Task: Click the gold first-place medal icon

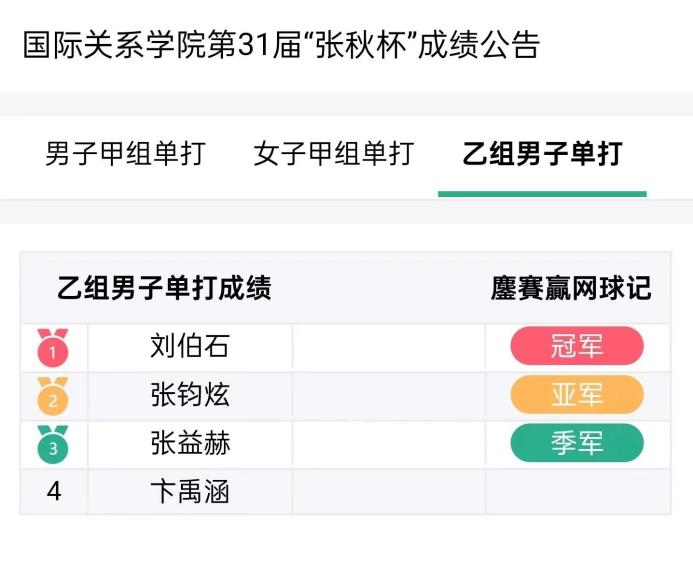Action: [x=53, y=347]
